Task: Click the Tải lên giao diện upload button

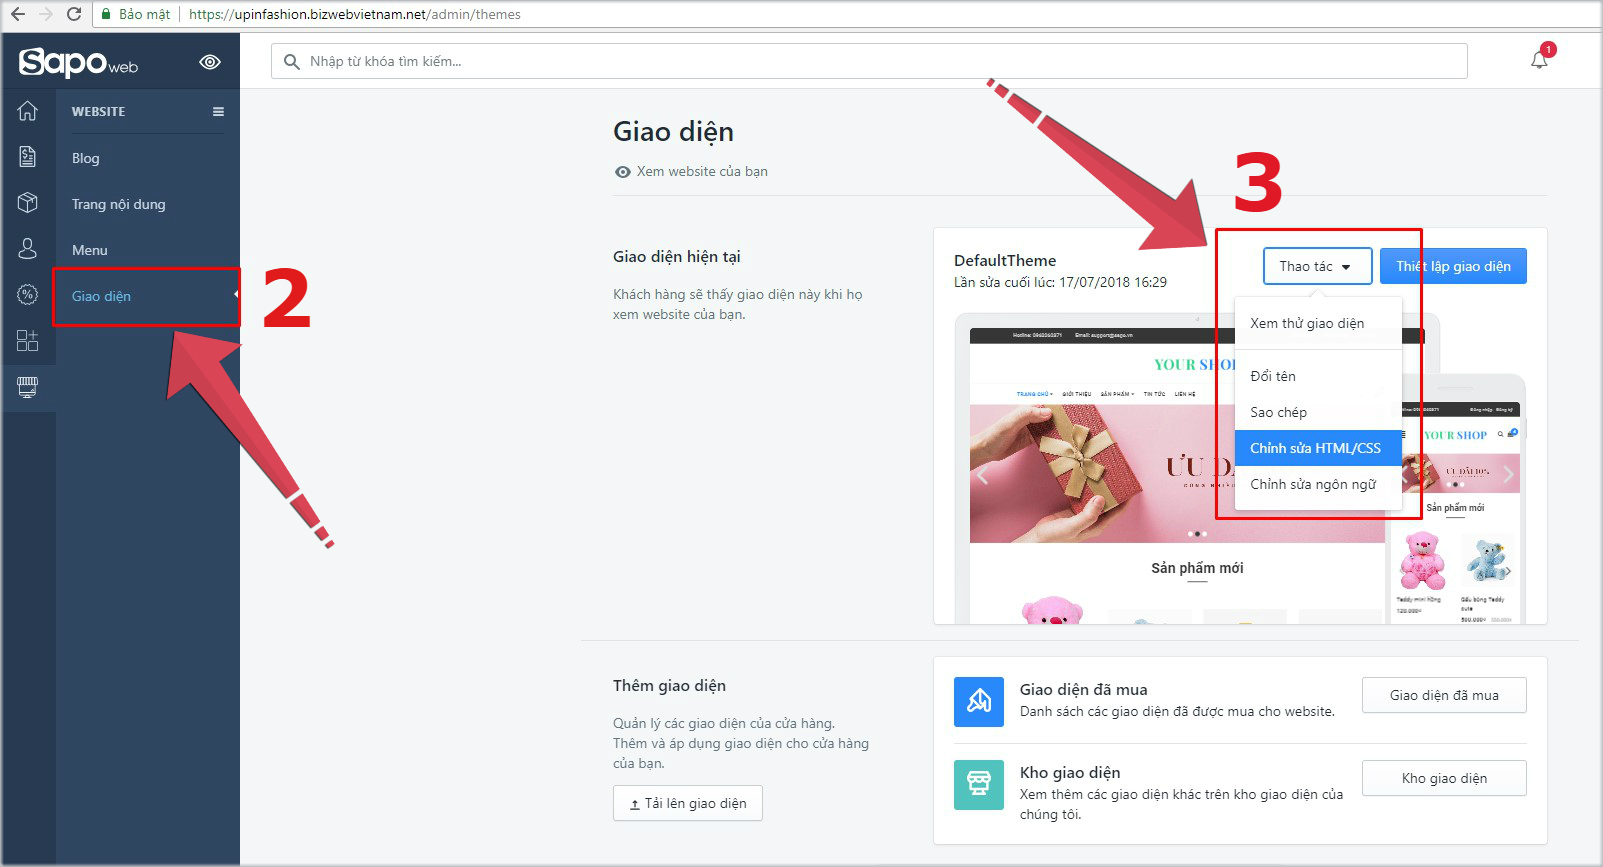Action: [x=688, y=804]
